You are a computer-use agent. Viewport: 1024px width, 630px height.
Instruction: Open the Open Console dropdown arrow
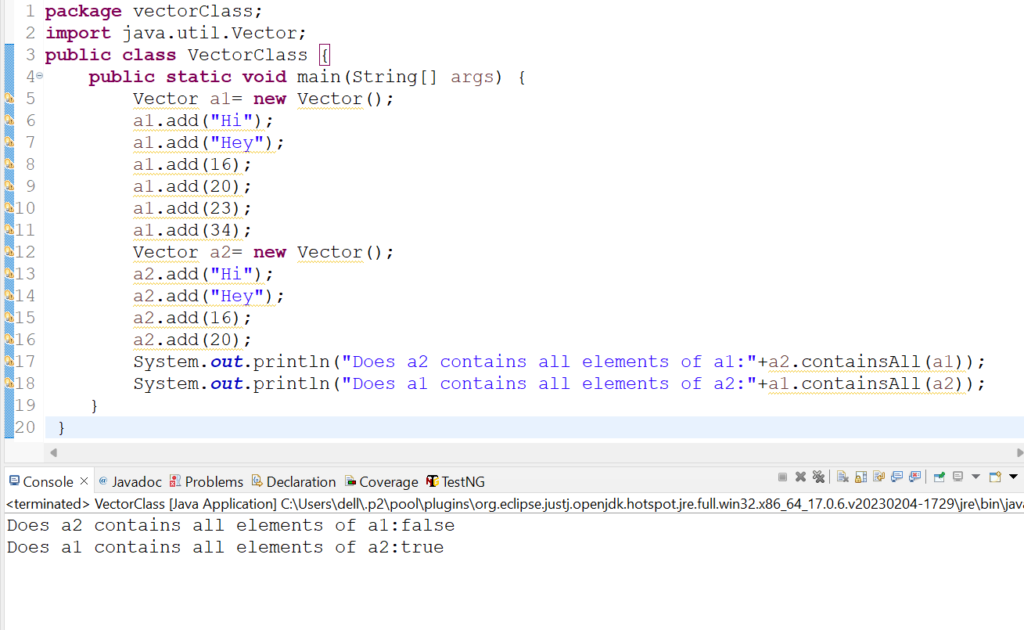[x=1013, y=477]
